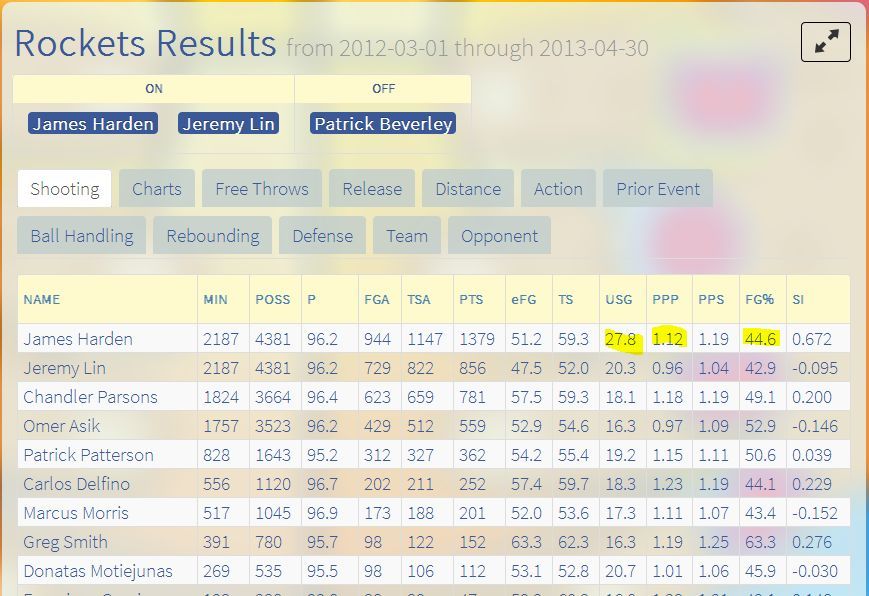Click Greg Smith's eFG value 63.3
Screen dimensions: 869x596
(x=526, y=542)
